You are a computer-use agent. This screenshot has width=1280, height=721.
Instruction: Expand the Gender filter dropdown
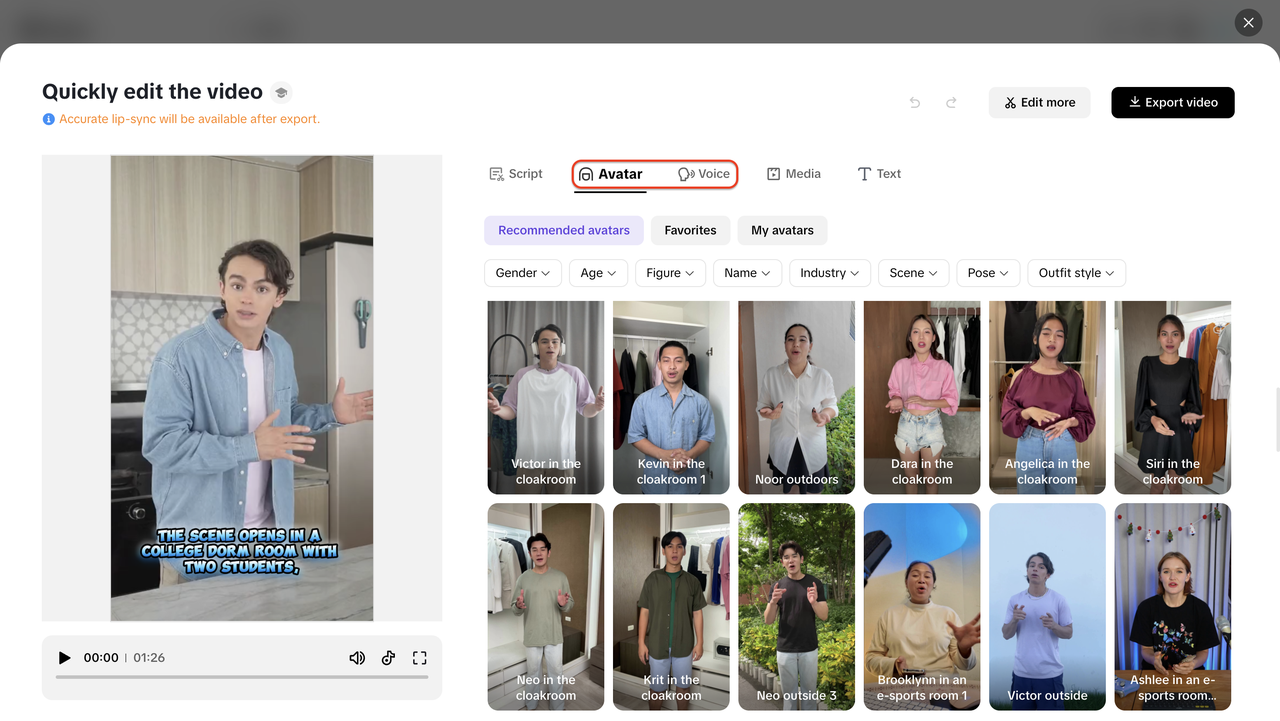[523, 273]
